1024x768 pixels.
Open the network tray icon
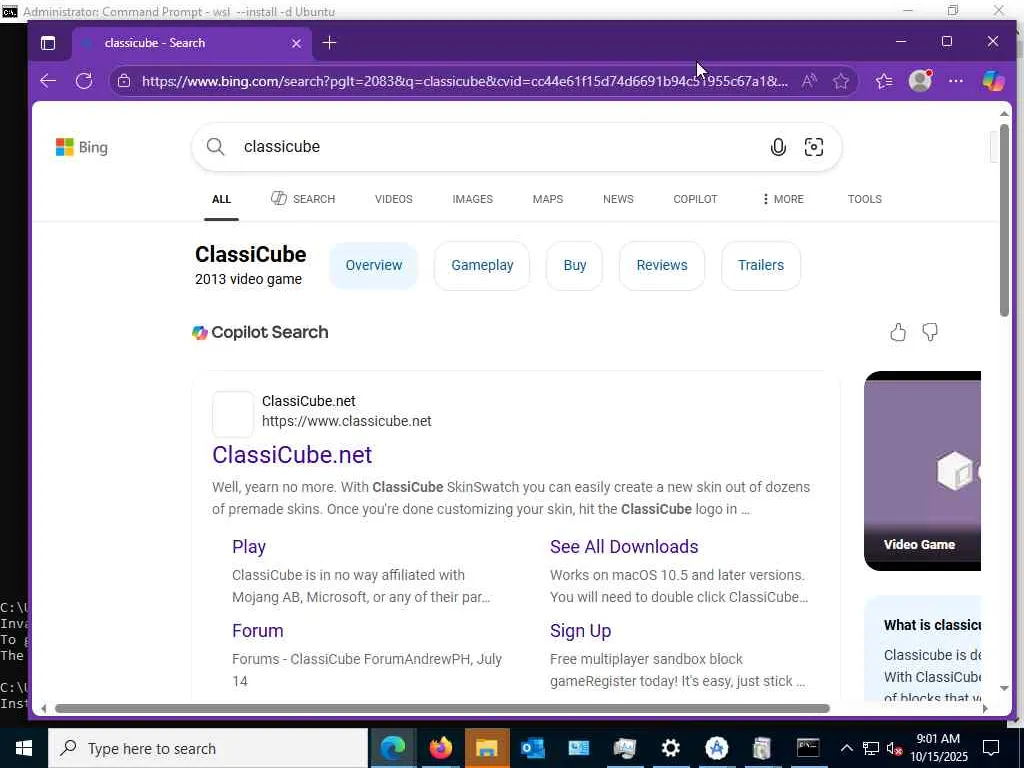pyautogui.click(x=871, y=748)
